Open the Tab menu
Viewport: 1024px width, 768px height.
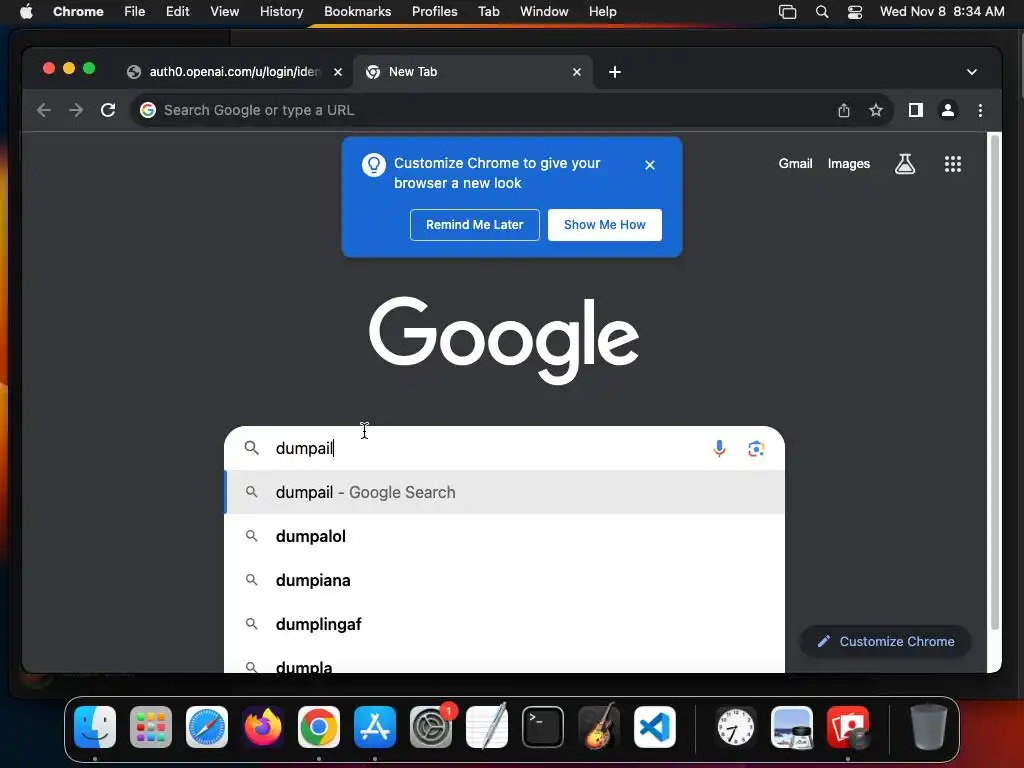[488, 11]
